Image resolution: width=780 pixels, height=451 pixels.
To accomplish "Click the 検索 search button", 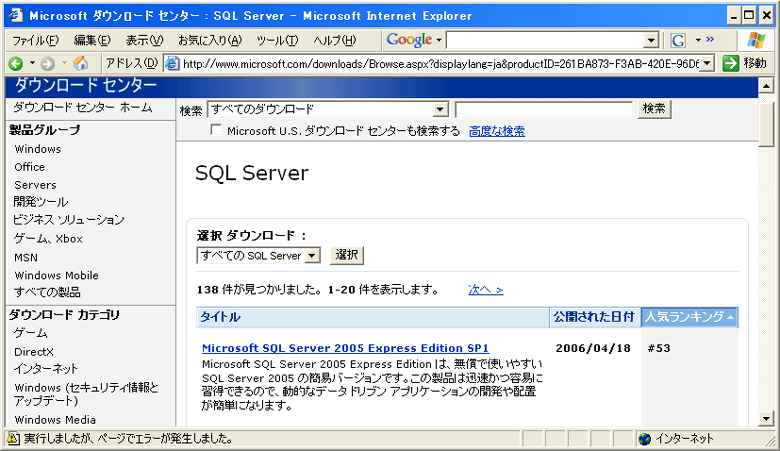I will (x=654, y=109).
